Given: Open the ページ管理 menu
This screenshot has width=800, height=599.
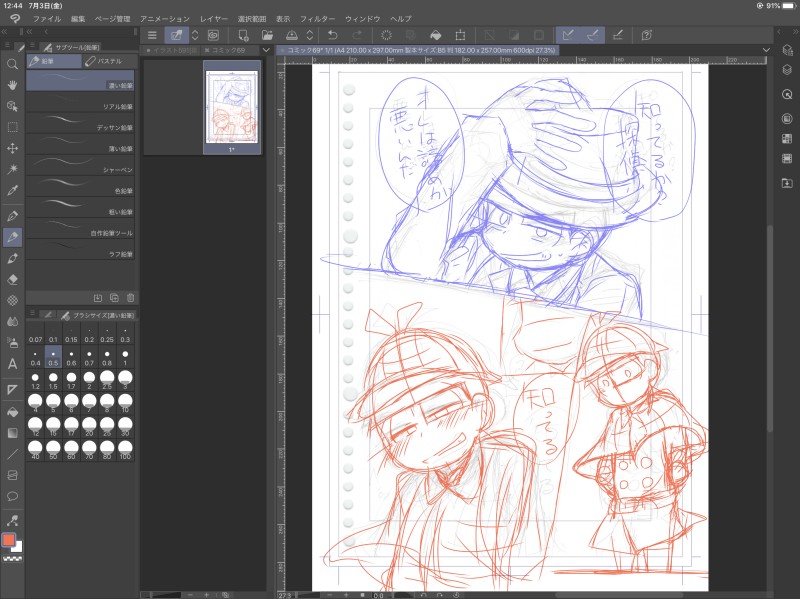Looking at the screenshot, I should (x=112, y=19).
